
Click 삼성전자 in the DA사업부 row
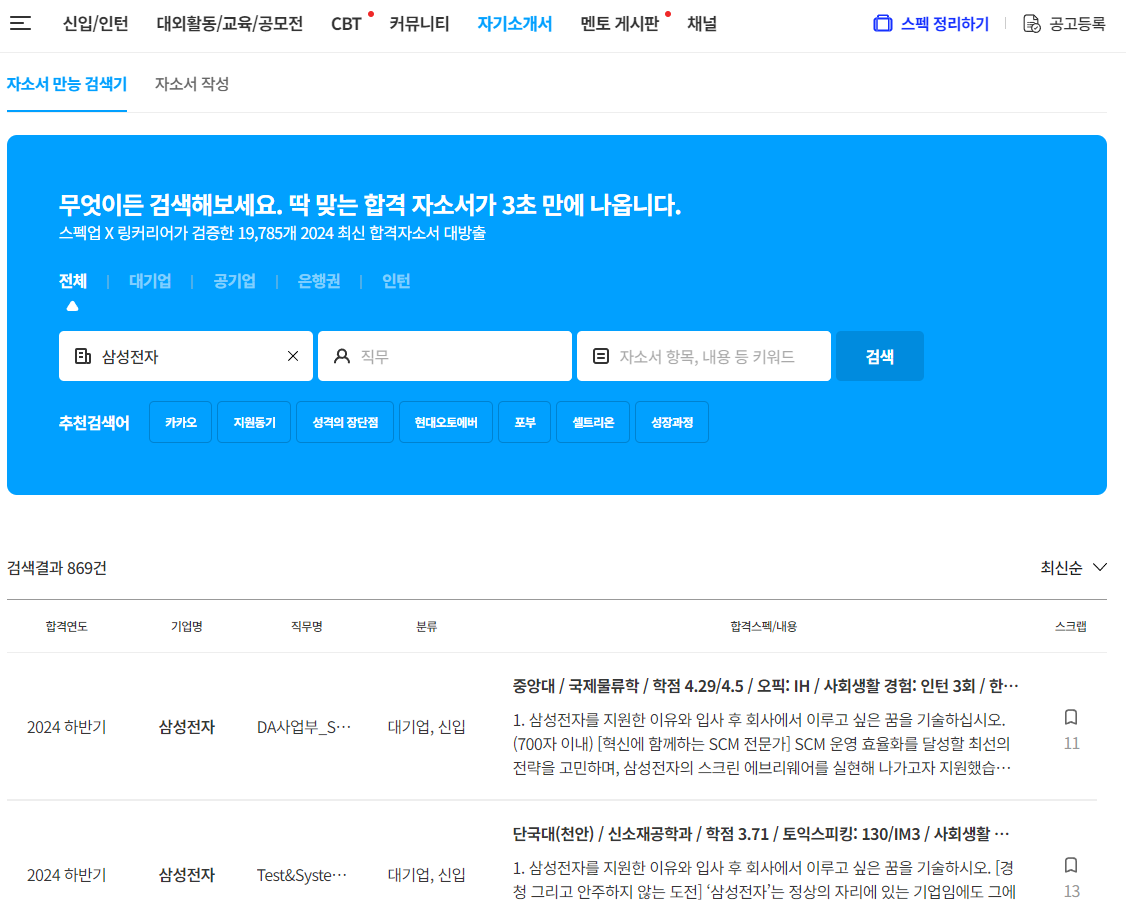click(x=187, y=727)
